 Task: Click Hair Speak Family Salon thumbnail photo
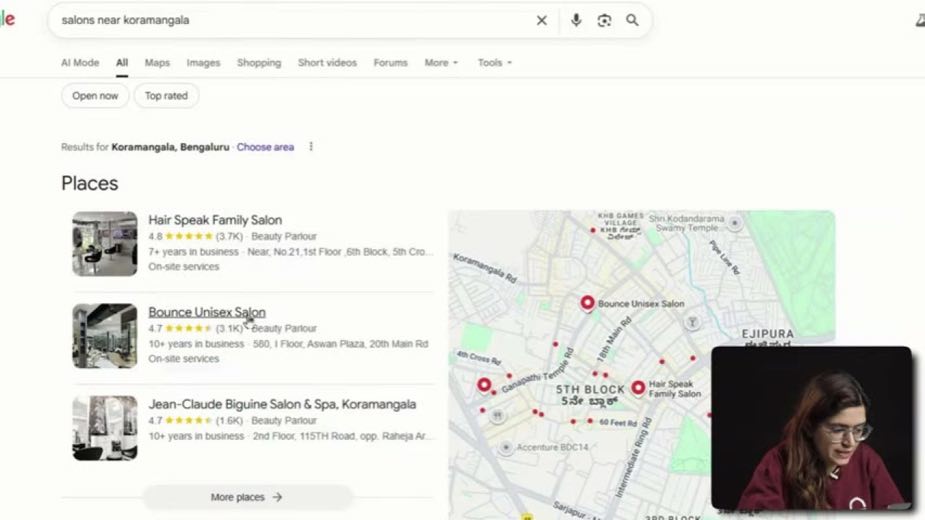105,244
